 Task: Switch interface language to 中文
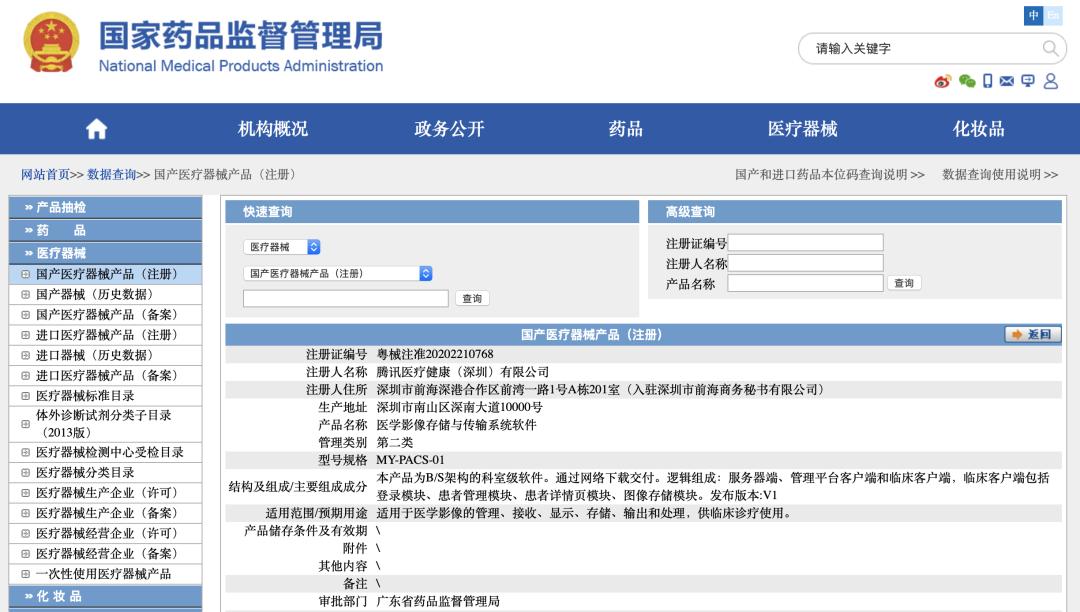(x=1034, y=15)
